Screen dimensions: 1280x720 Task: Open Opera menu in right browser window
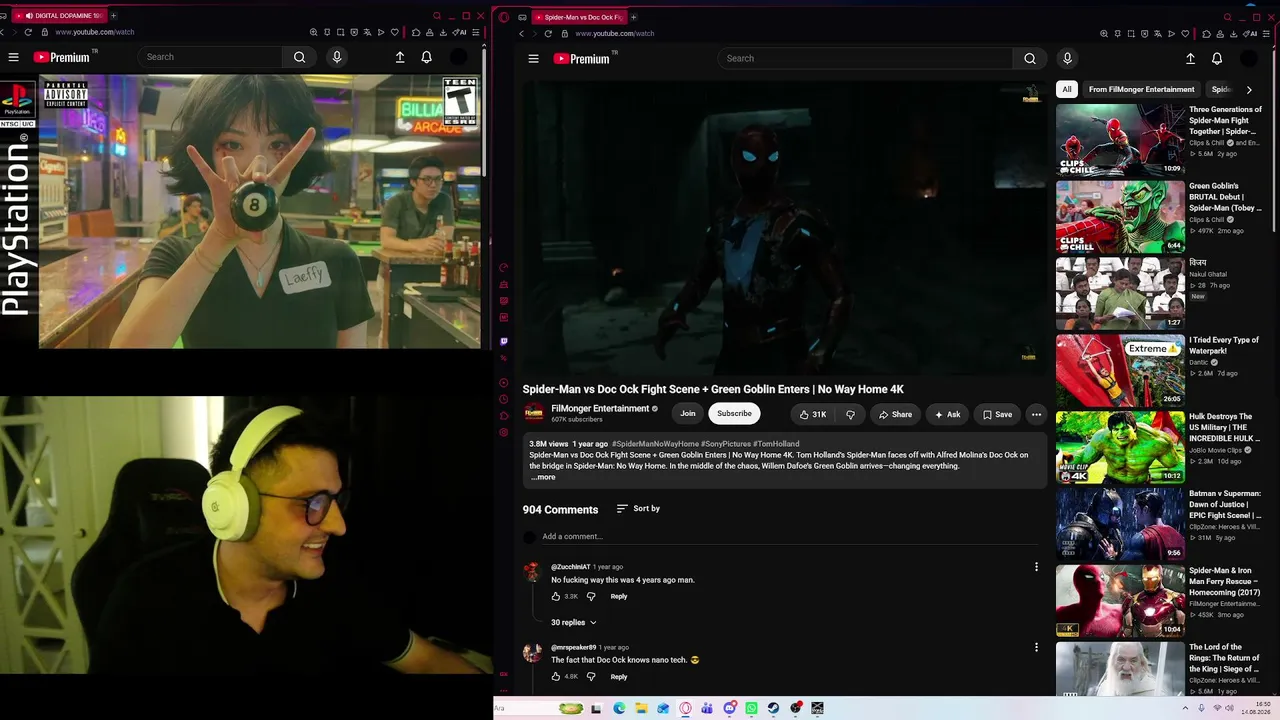504,17
